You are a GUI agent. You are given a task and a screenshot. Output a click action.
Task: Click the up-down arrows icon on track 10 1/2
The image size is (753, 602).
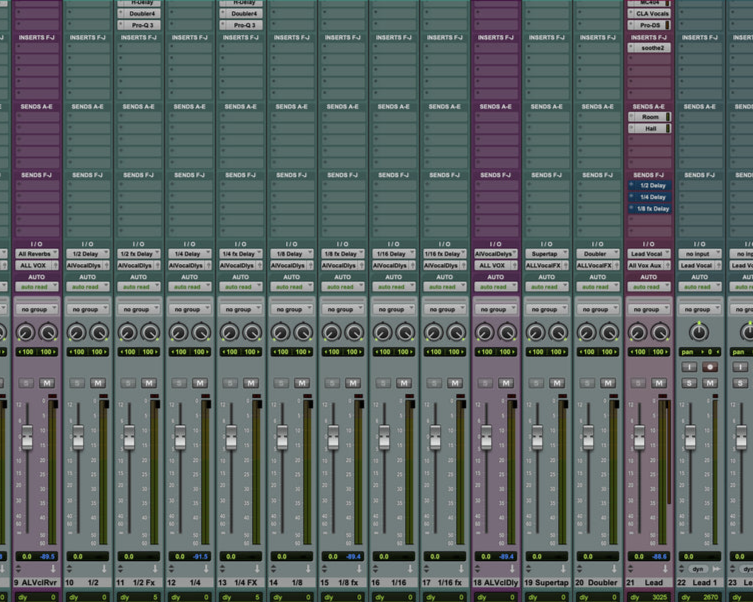tap(69, 569)
